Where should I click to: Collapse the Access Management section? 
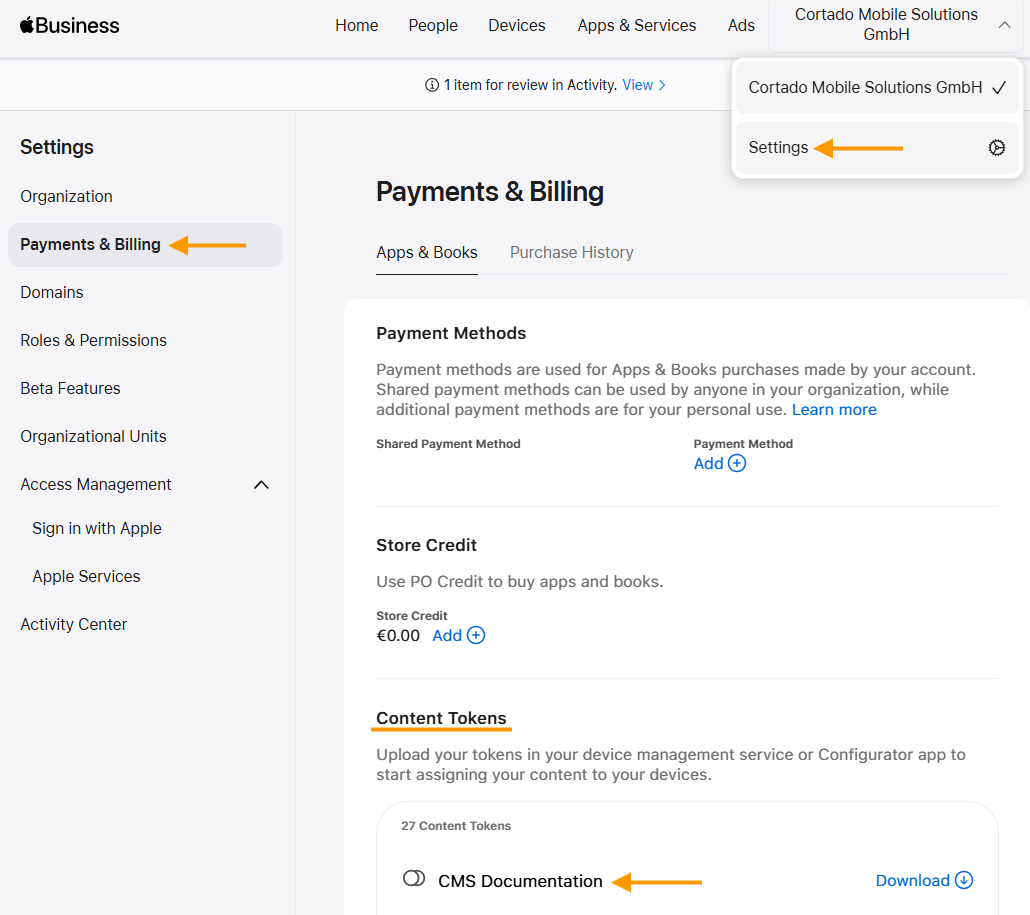pos(261,485)
